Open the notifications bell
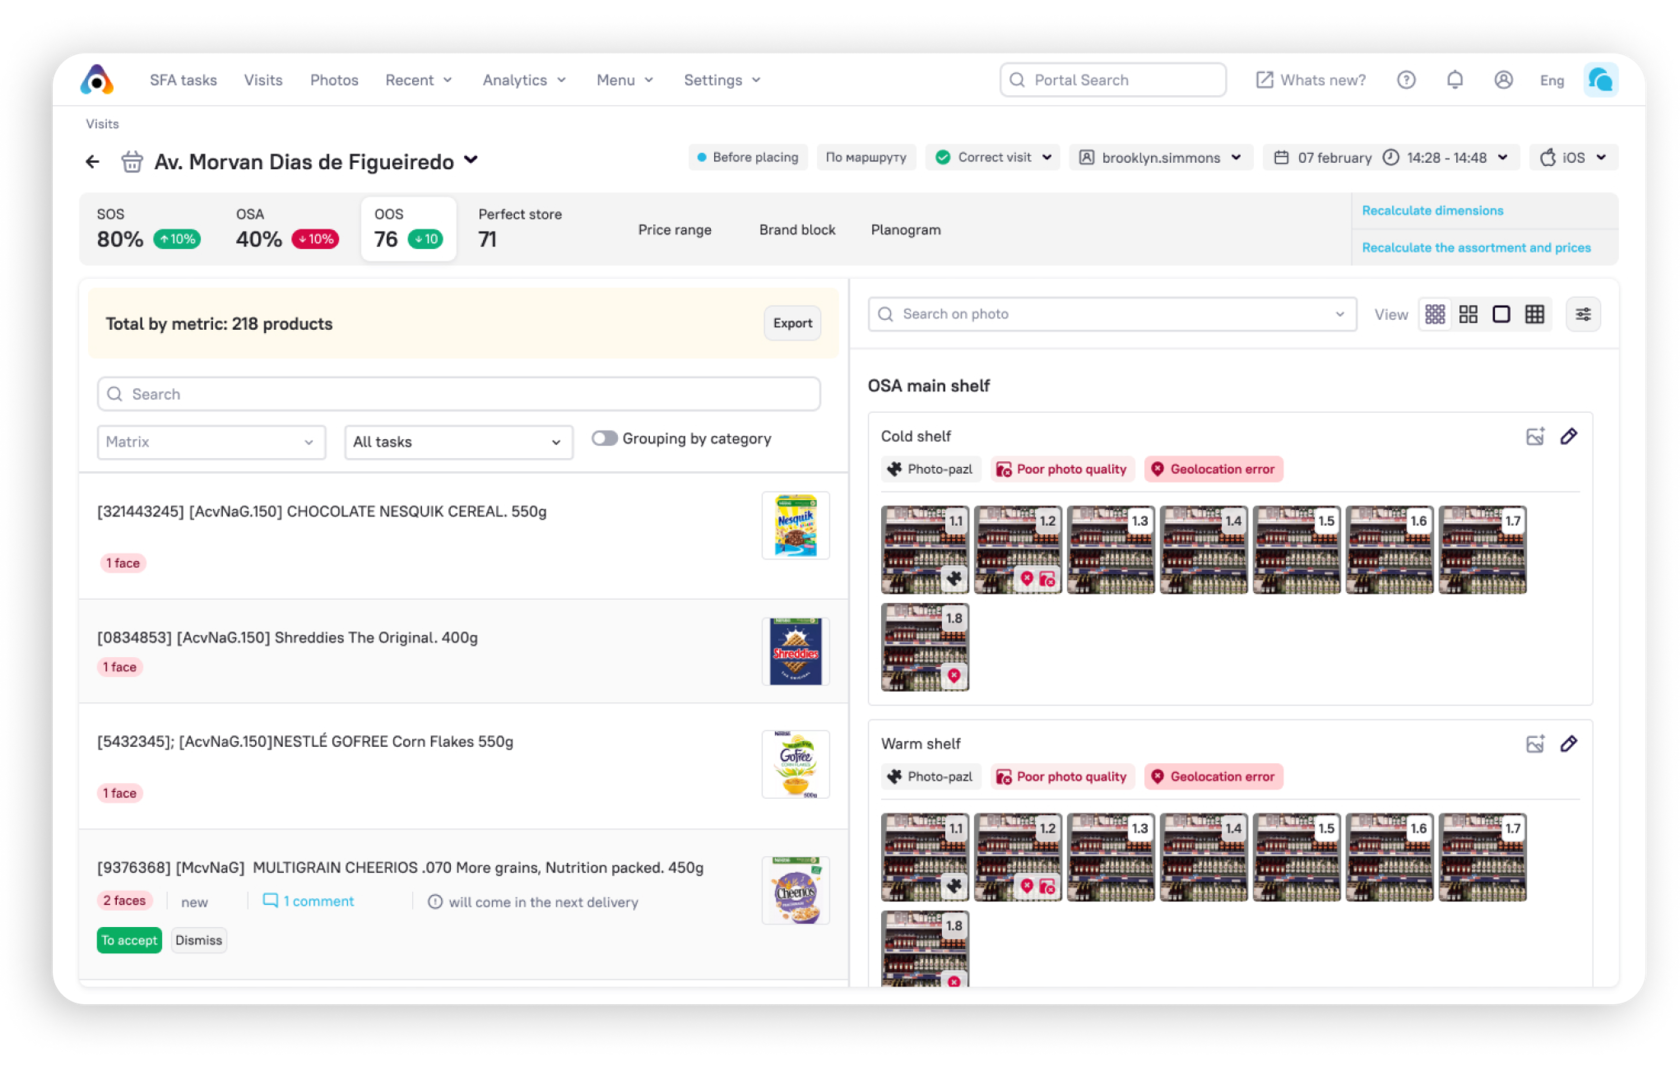Image resolution: width=1680 pixels, height=1068 pixels. point(1454,80)
